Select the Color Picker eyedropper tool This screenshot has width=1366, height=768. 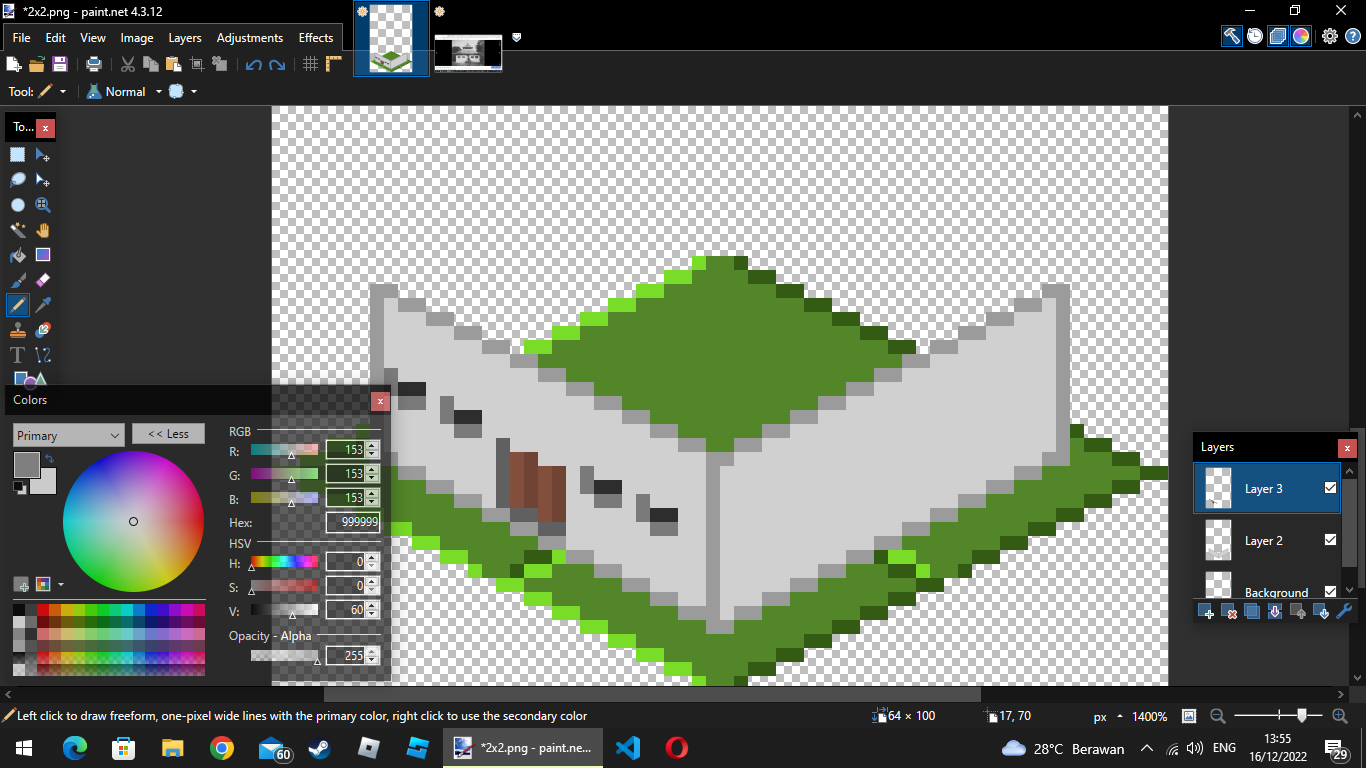[x=43, y=305]
